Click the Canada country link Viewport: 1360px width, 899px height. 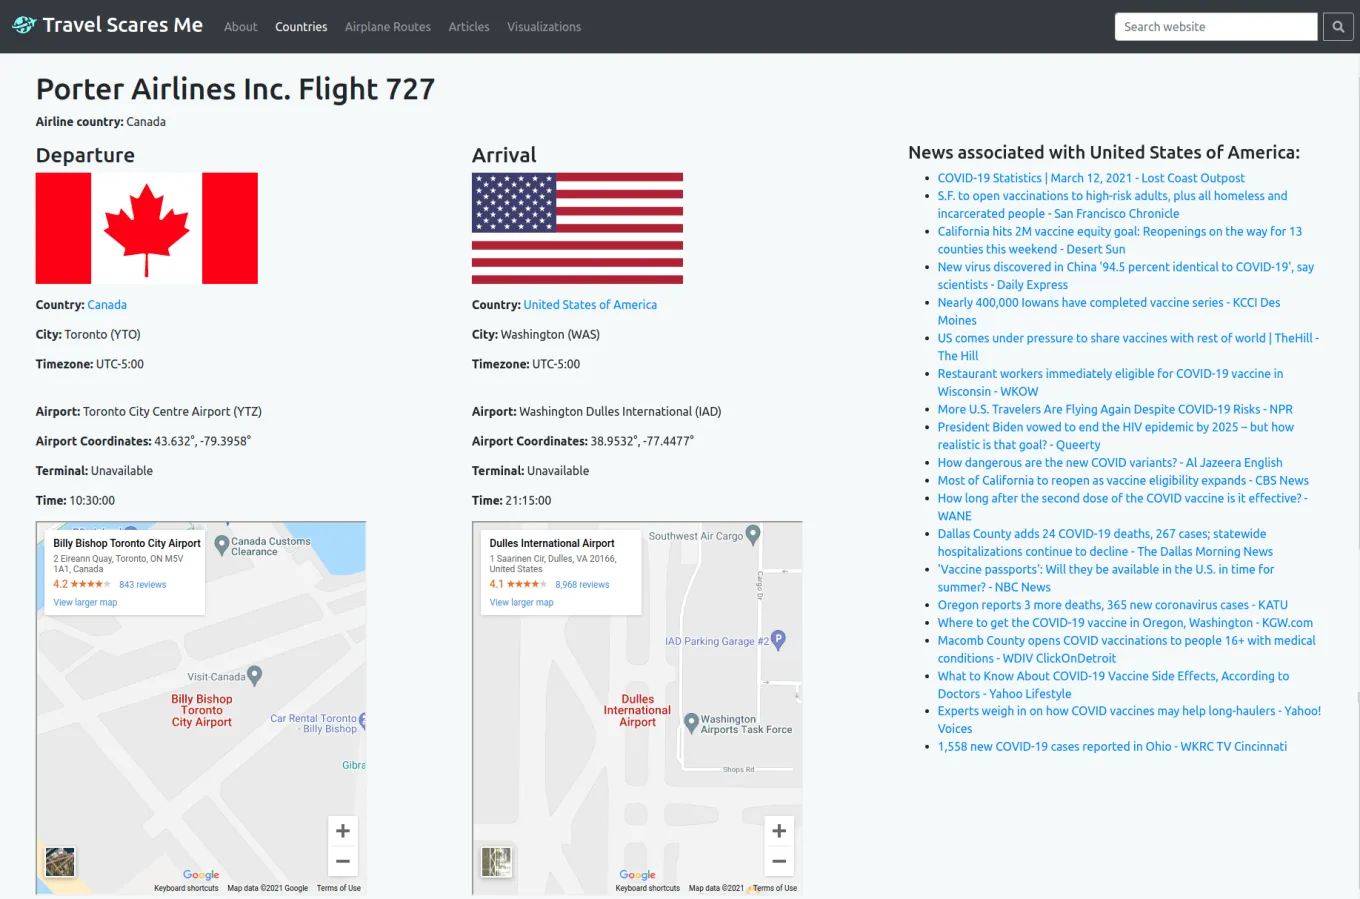pos(107,304)
